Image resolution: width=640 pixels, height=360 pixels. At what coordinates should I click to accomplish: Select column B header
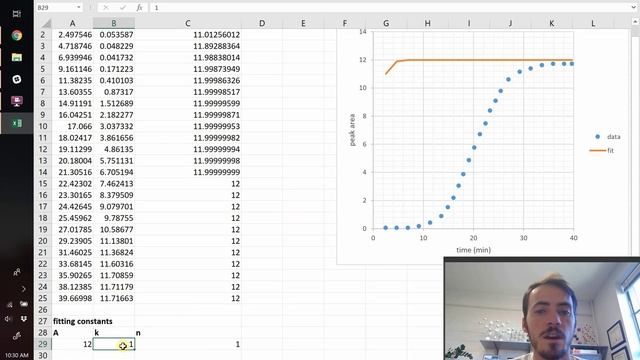(x=113, y=23)
